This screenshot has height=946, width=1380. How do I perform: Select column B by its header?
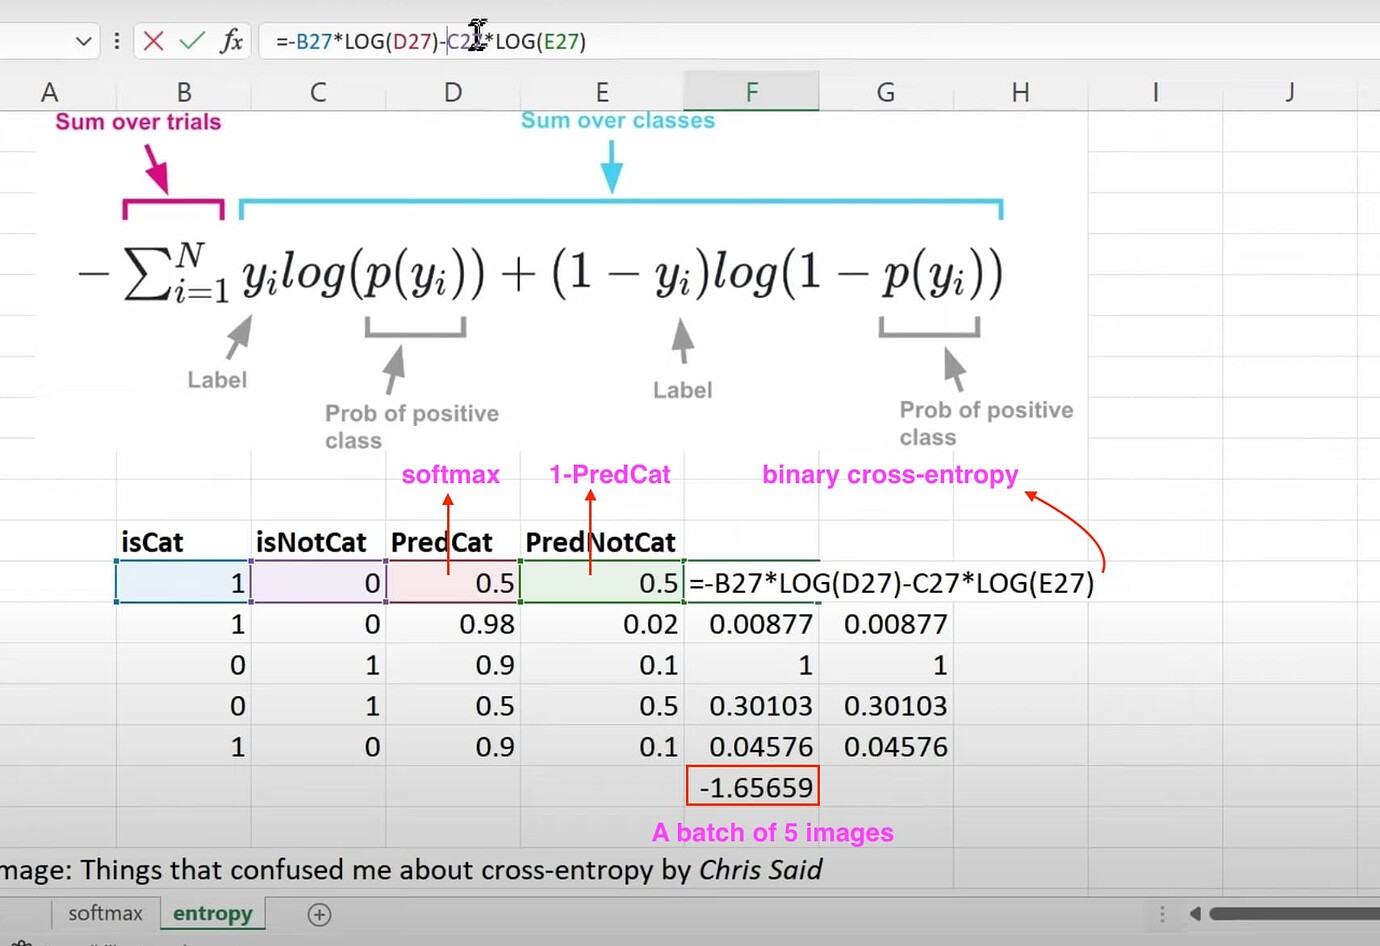point(184,91)
